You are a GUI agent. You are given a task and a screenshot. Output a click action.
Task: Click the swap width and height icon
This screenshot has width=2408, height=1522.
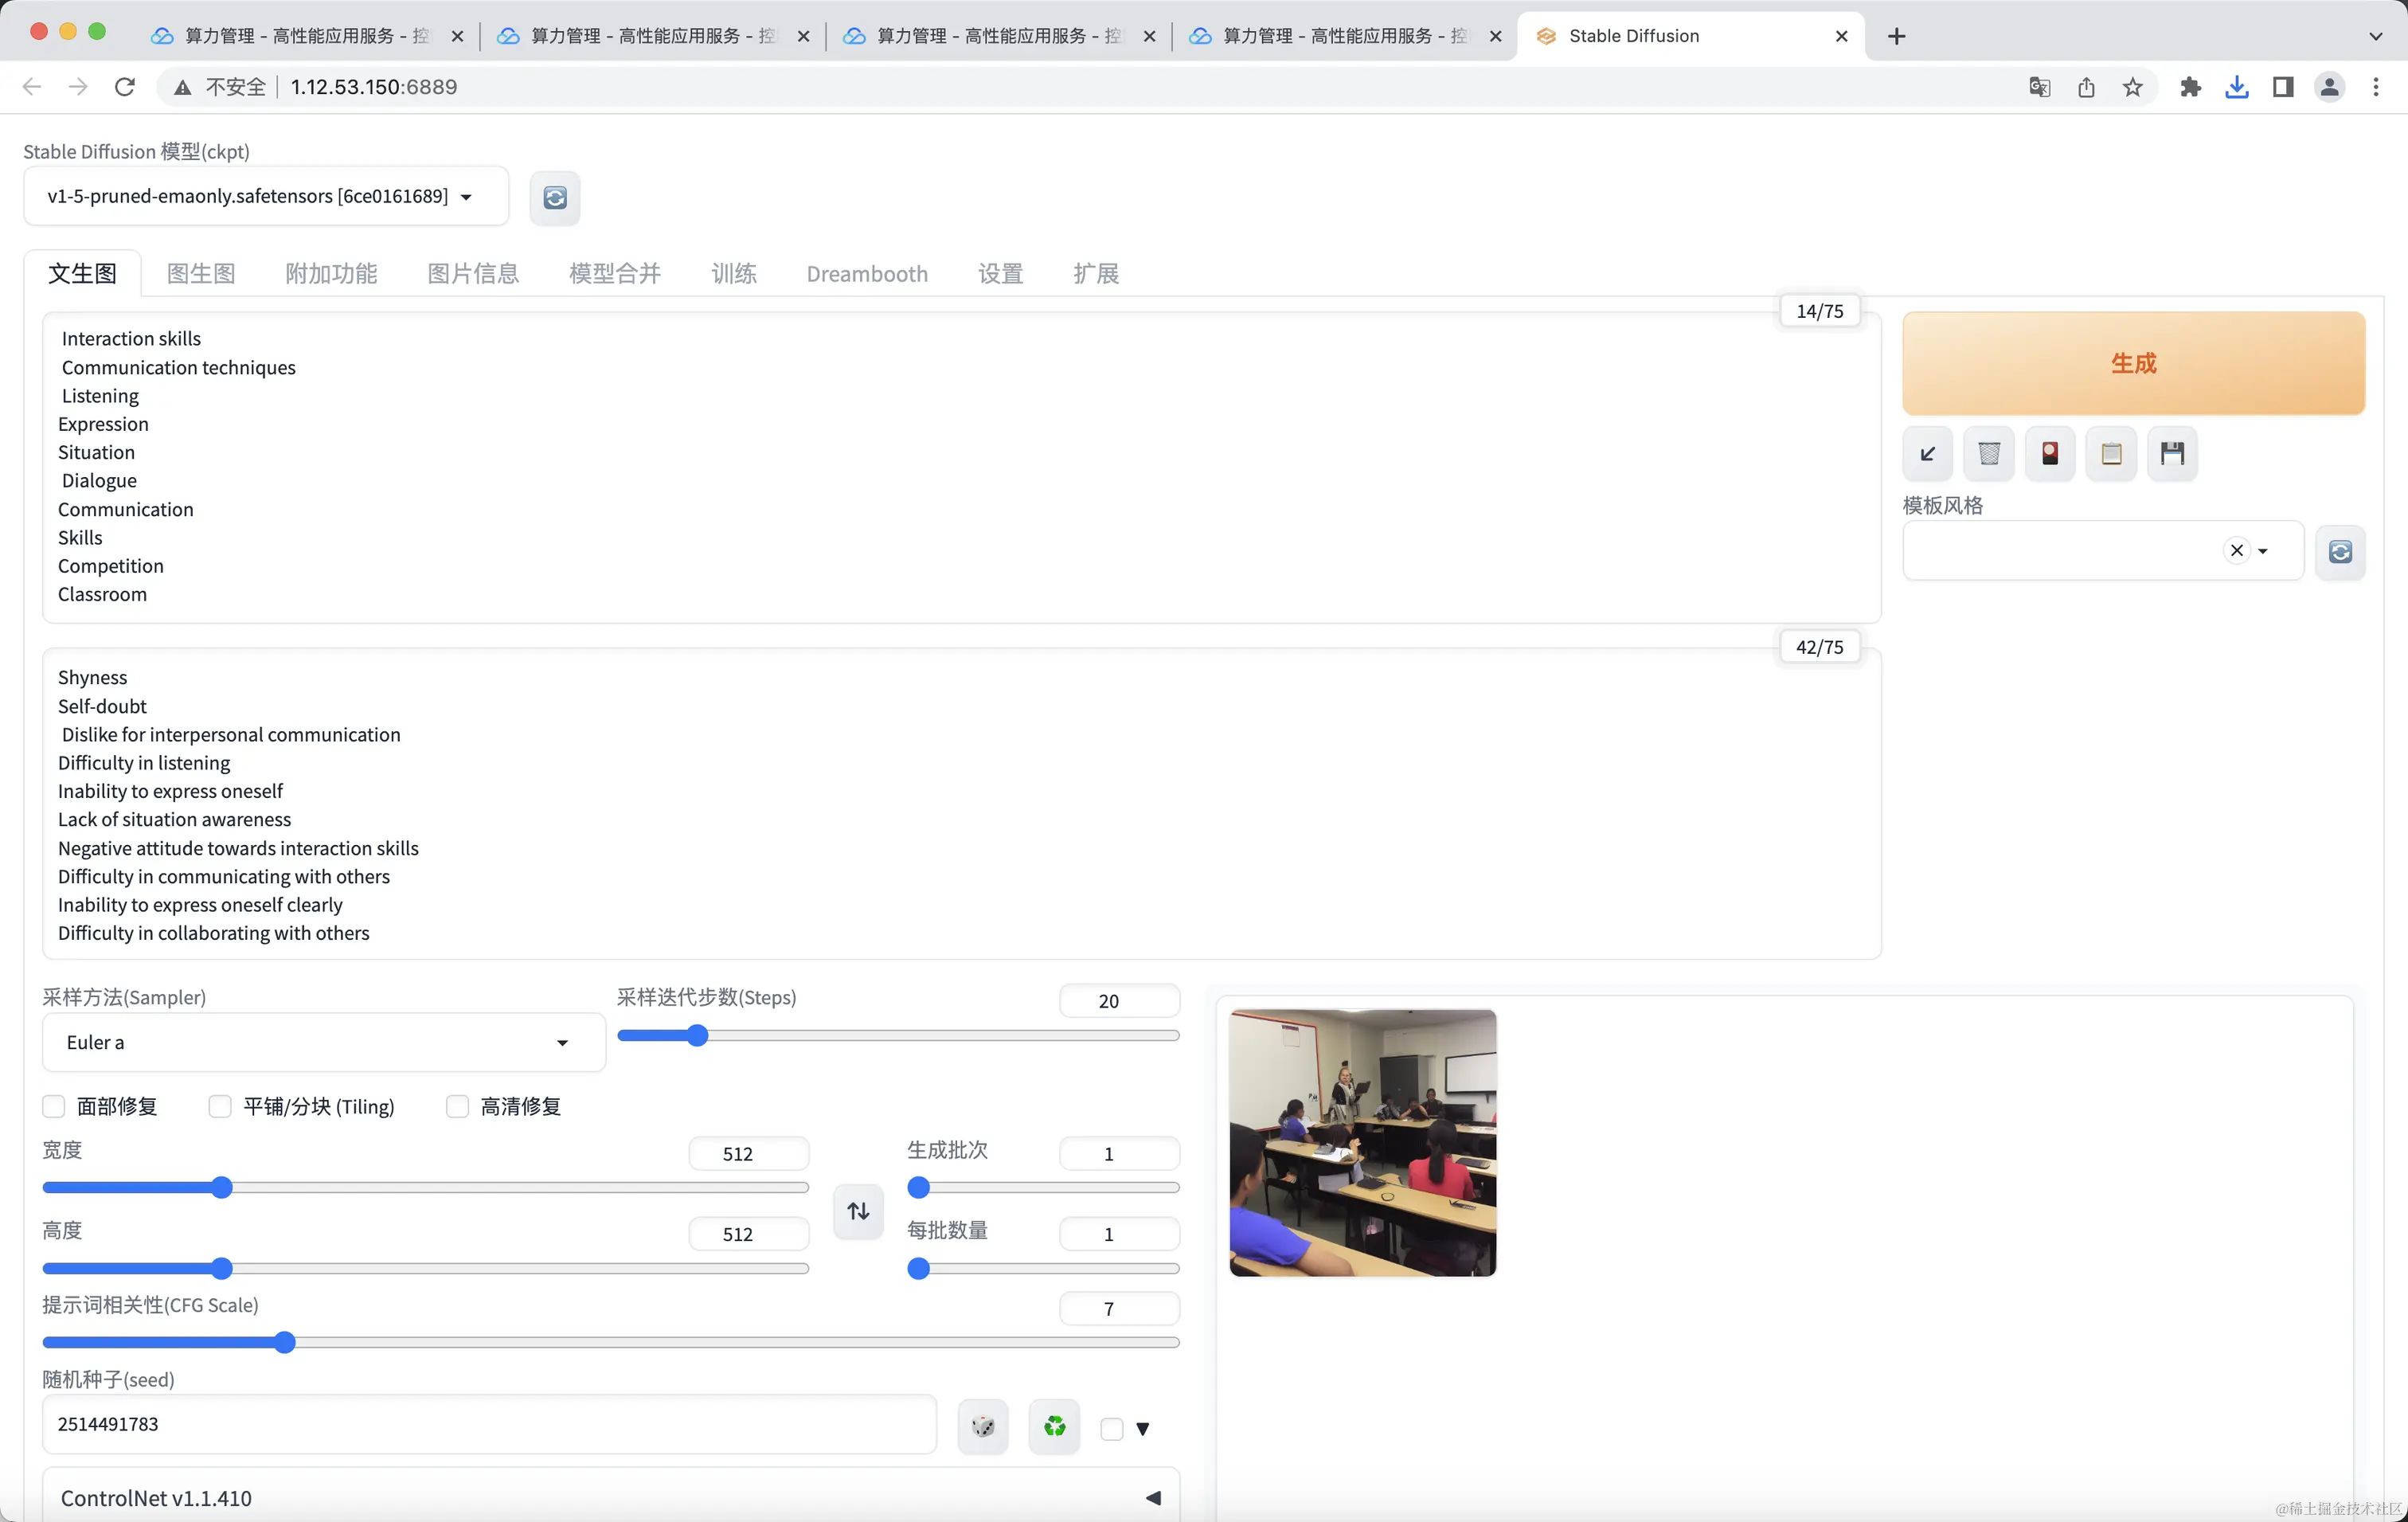tap(858, 1211)
